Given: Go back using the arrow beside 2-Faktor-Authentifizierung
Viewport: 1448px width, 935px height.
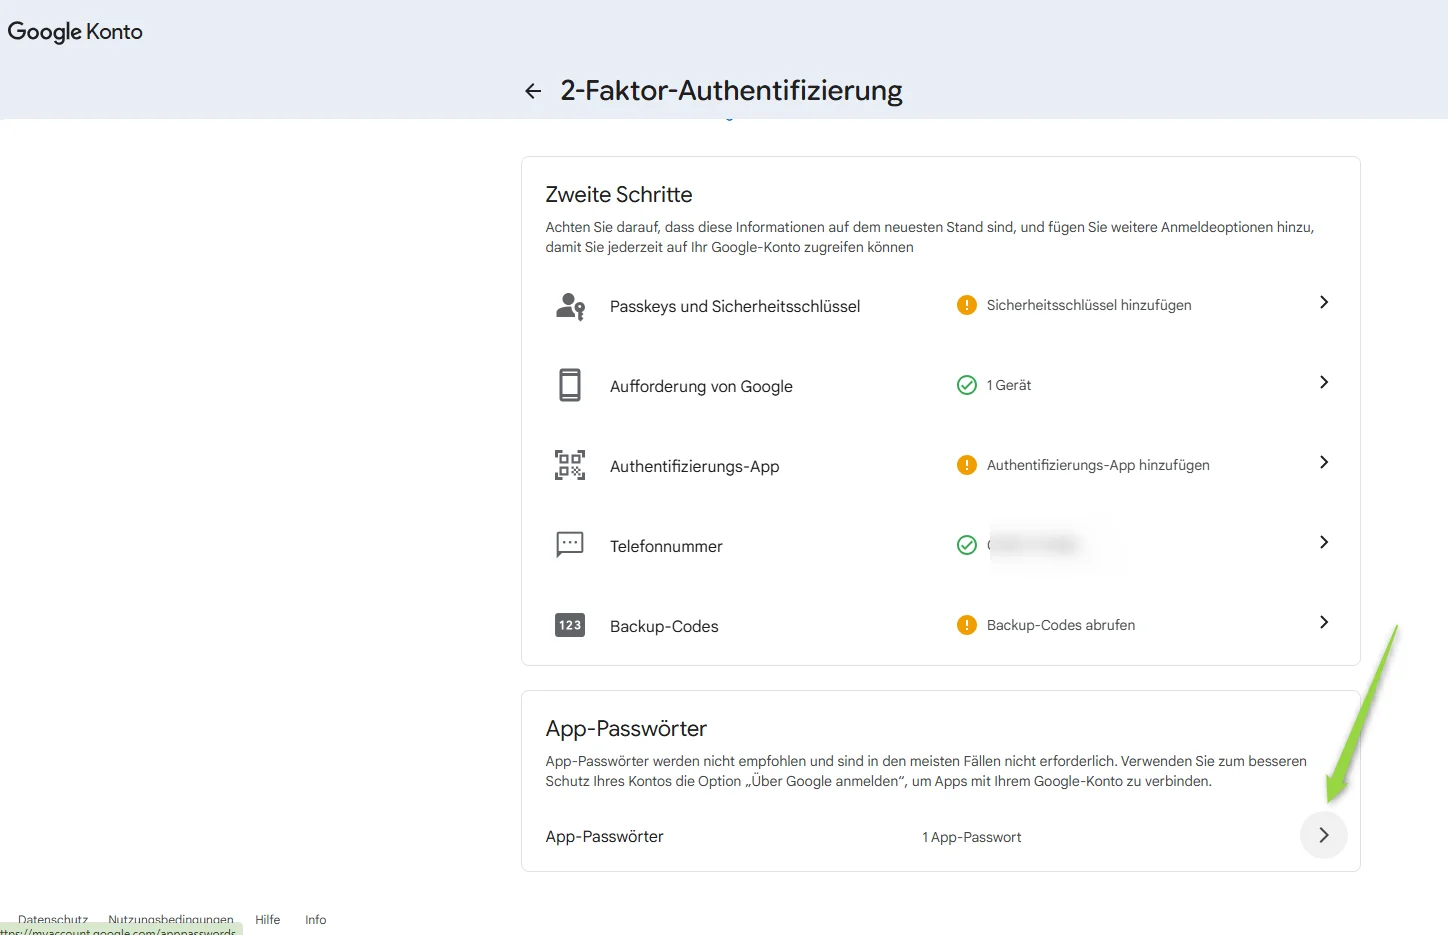Looking at the screenshot, I should pos(533,91).
